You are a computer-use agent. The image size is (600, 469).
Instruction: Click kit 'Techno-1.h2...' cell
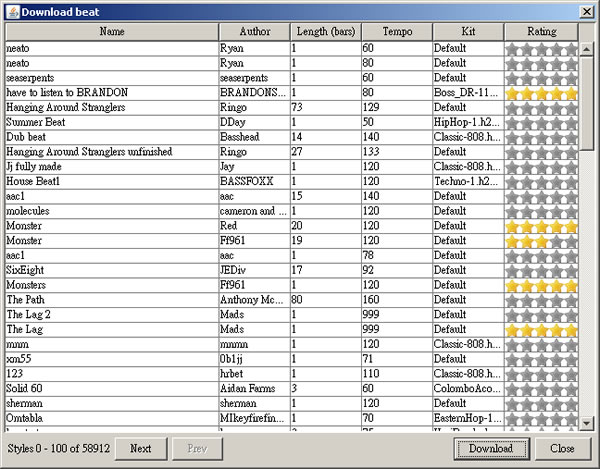(468, 181)
